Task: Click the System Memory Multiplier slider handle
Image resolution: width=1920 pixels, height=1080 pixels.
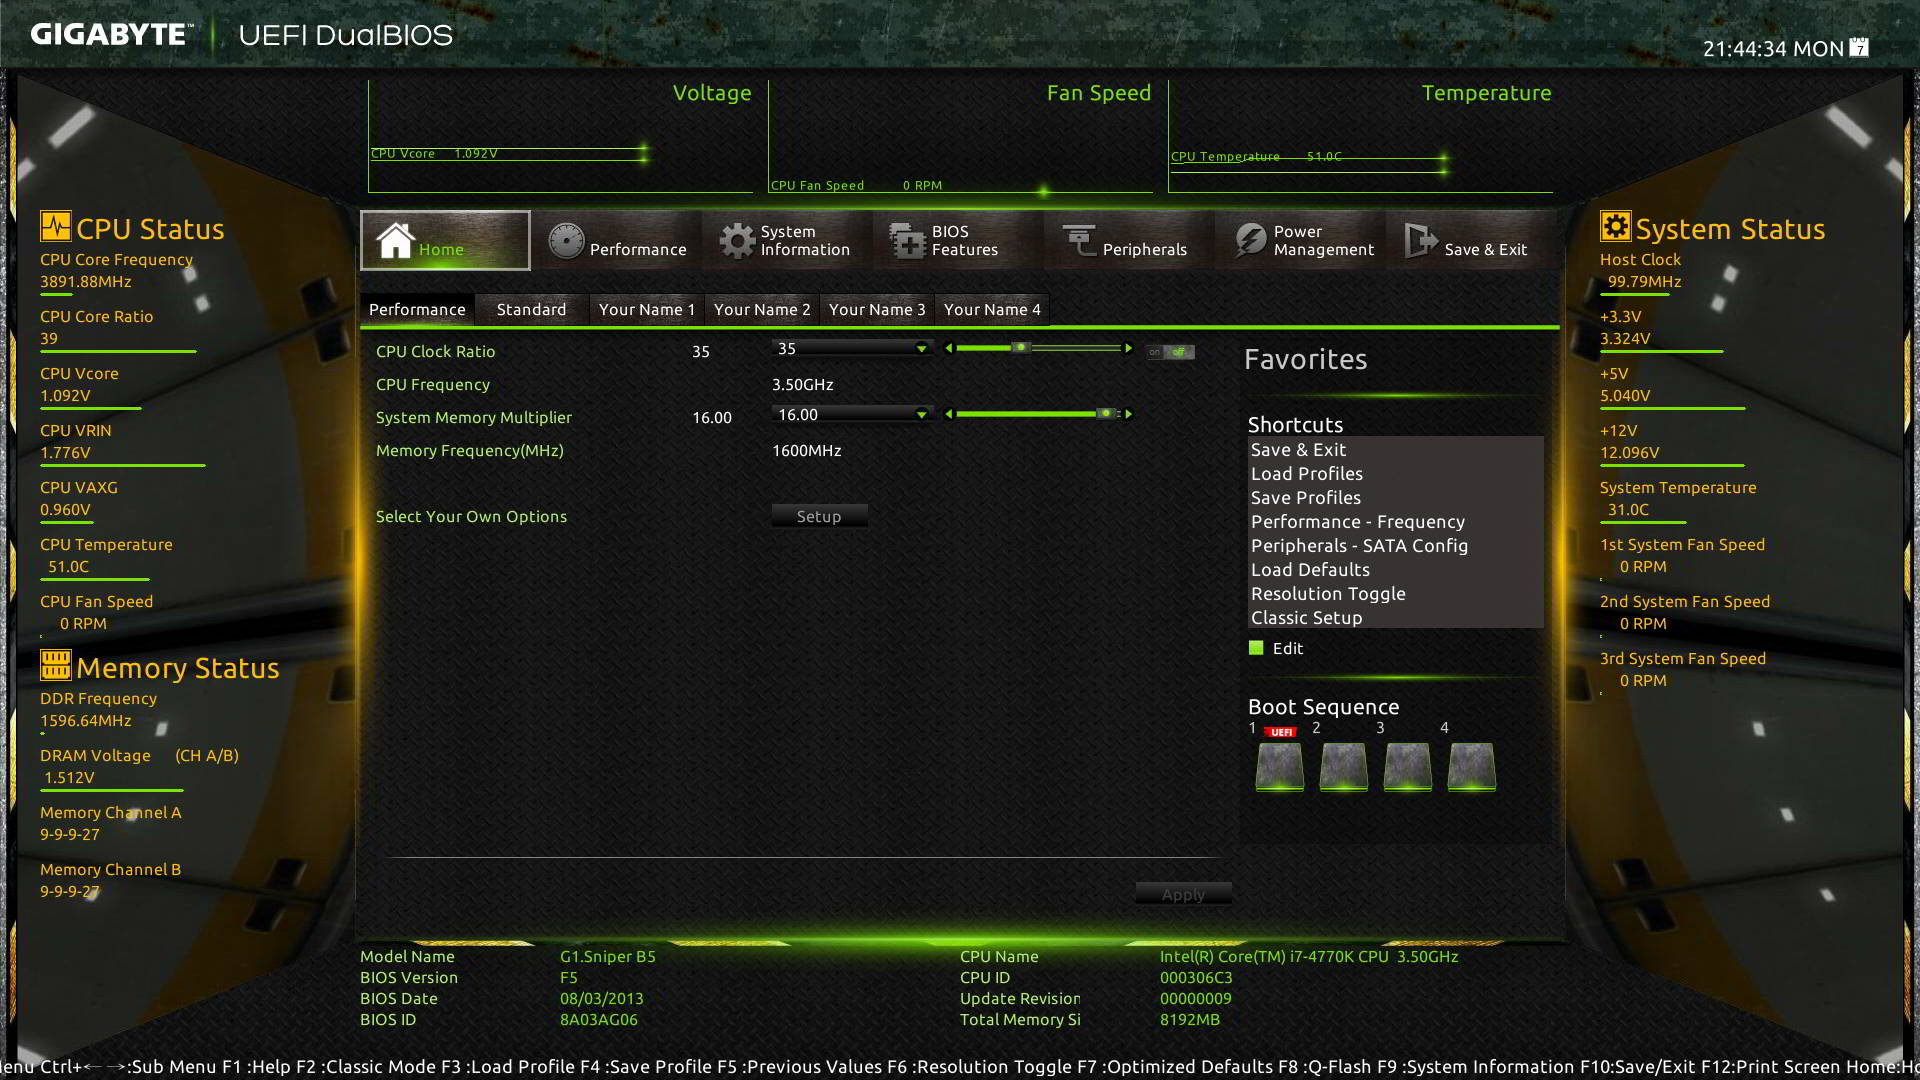Action: [x=1105, y=414]
